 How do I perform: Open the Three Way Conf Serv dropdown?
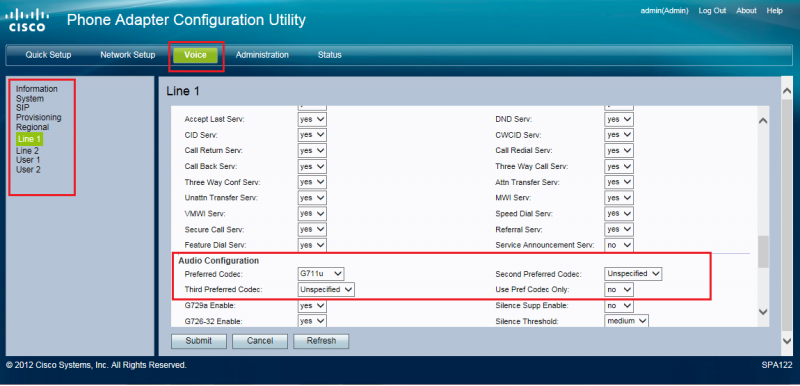click(312, 182)
